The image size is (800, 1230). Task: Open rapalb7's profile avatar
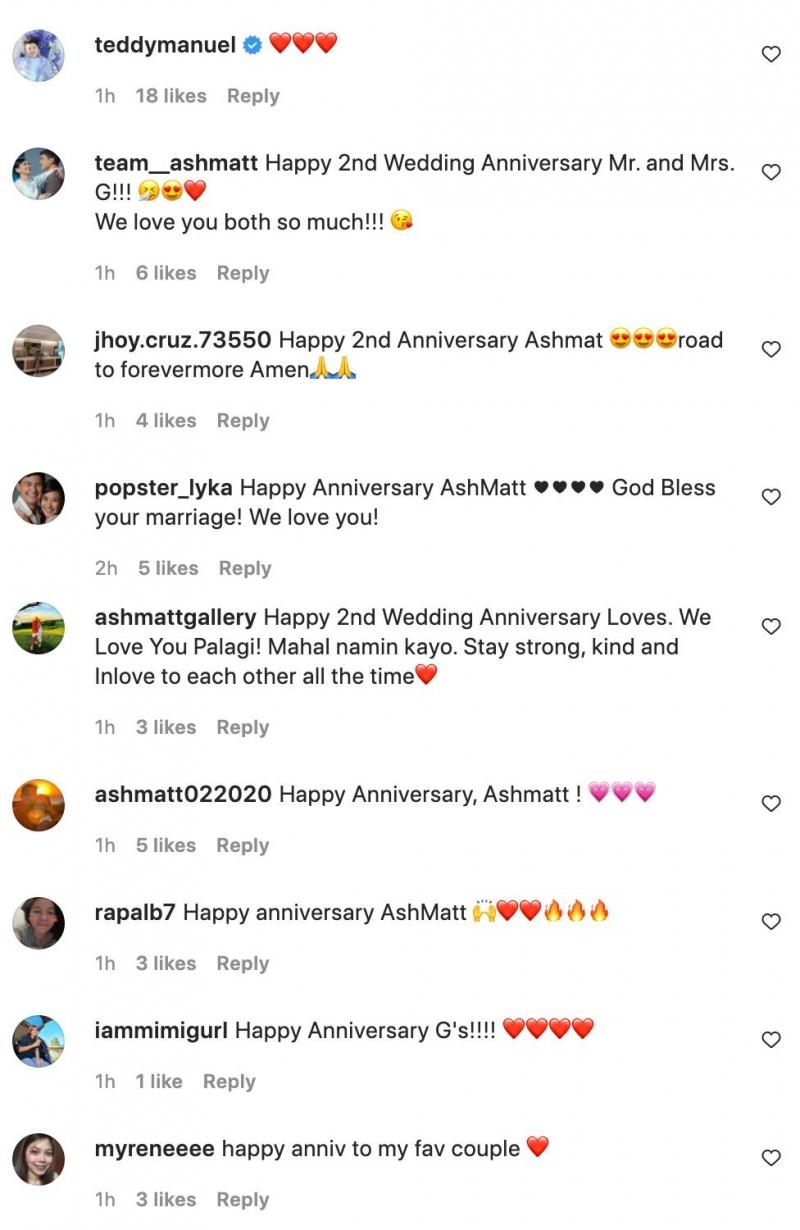(x=38, y=922)
